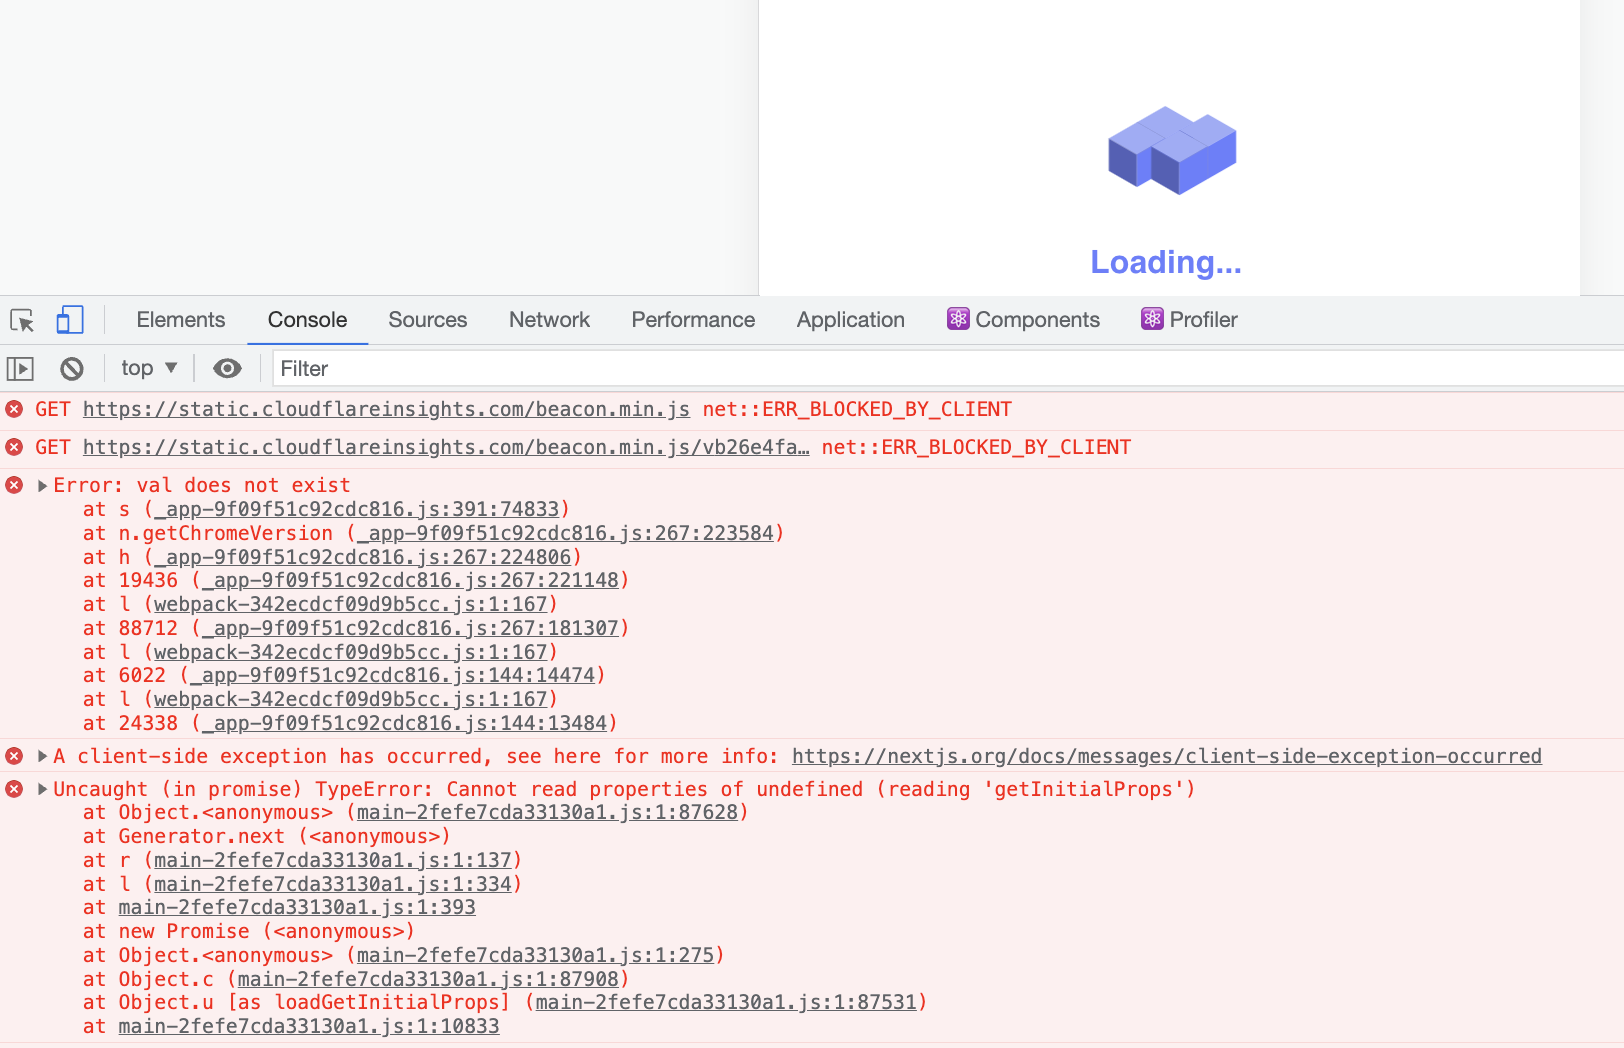Expand the Uncaught TypeError stack trace

41,789
